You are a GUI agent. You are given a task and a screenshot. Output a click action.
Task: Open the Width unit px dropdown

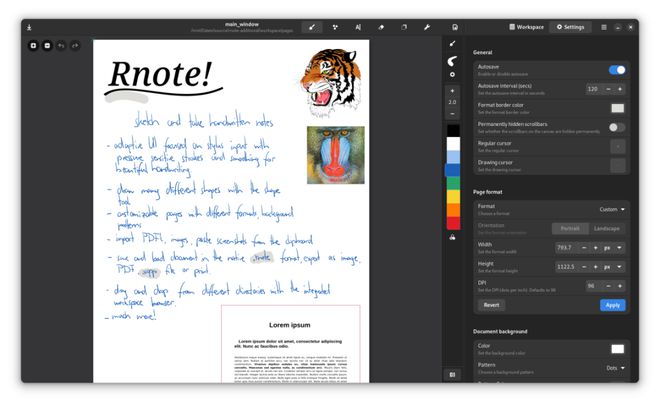(613, 248)
